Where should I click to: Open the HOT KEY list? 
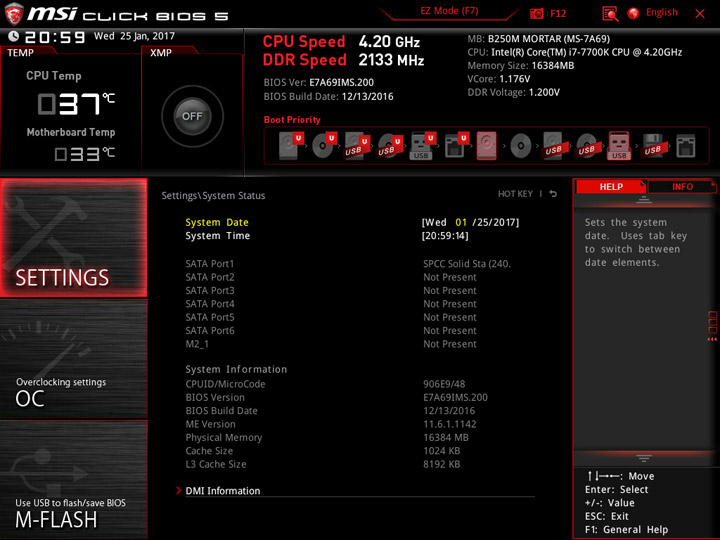[515, 194]
